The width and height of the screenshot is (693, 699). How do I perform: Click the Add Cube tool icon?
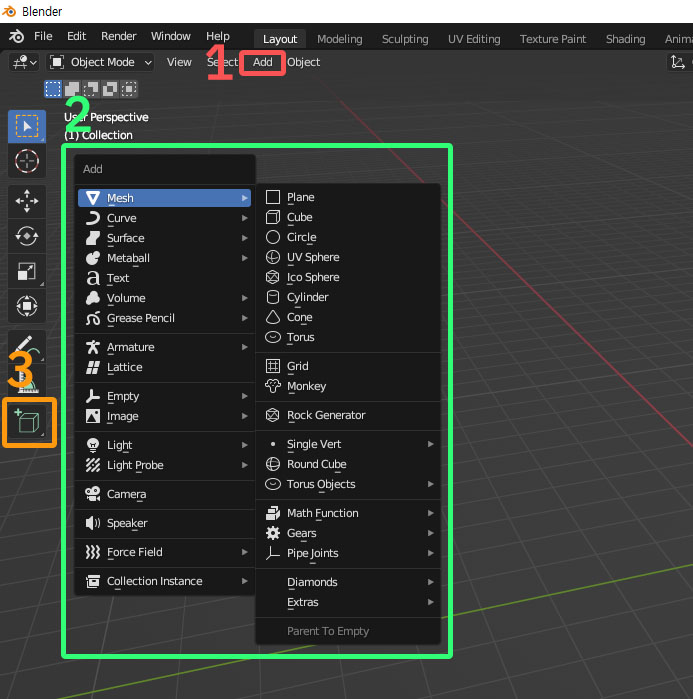tap(27, 423)
